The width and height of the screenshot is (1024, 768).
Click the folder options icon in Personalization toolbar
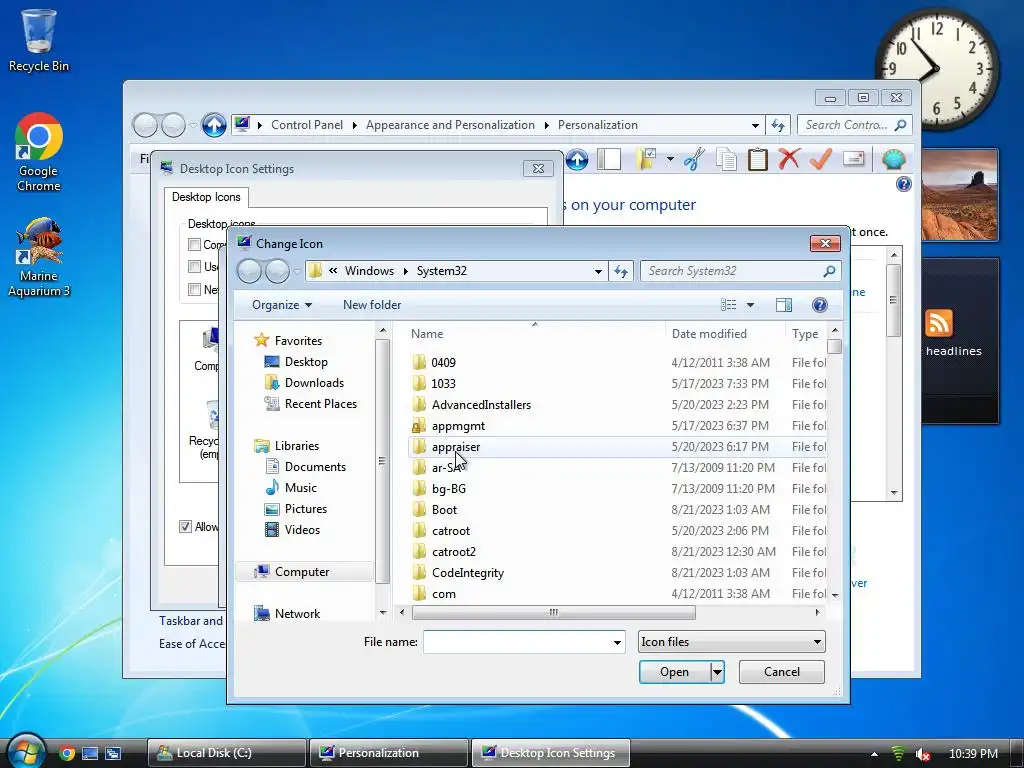(x=646, y=159)
